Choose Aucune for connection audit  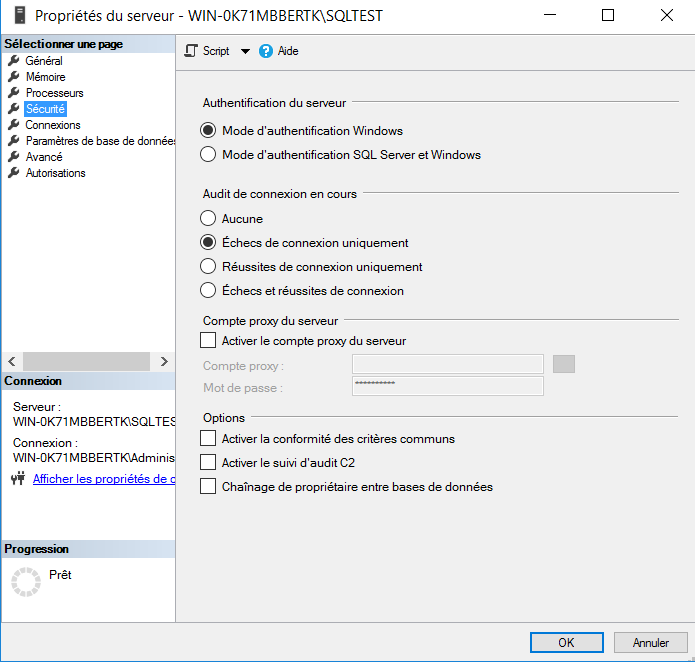tap(208, 219)
